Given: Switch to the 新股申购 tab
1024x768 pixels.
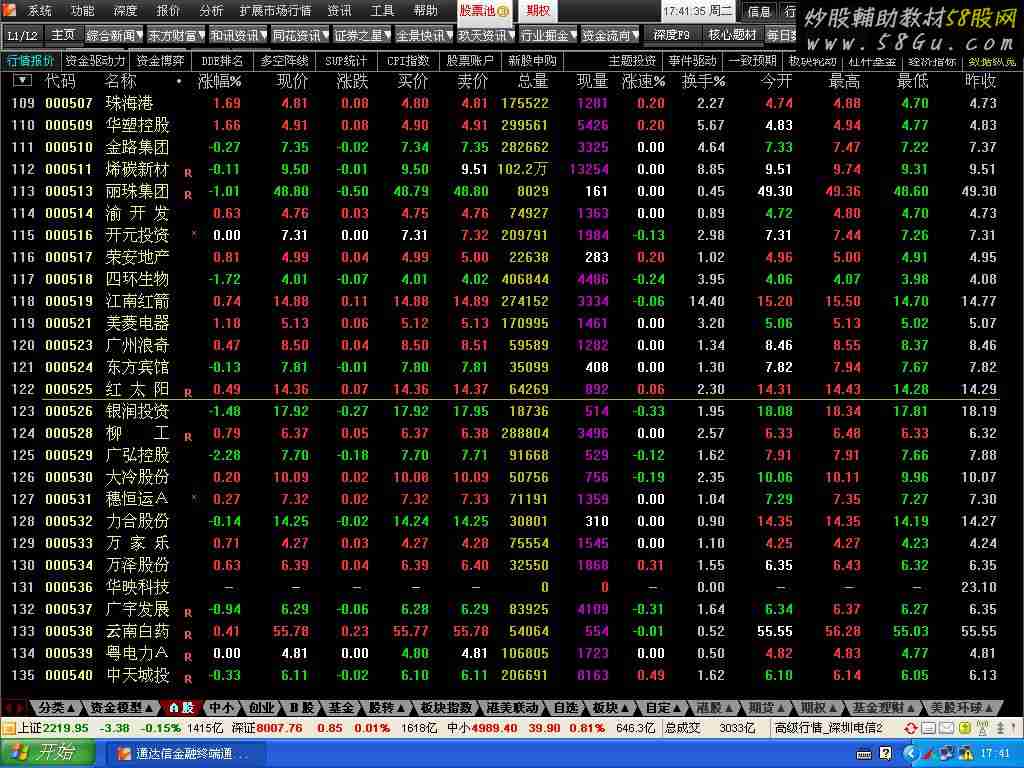Looking at the screenshot, I should (x=532, y=61).
